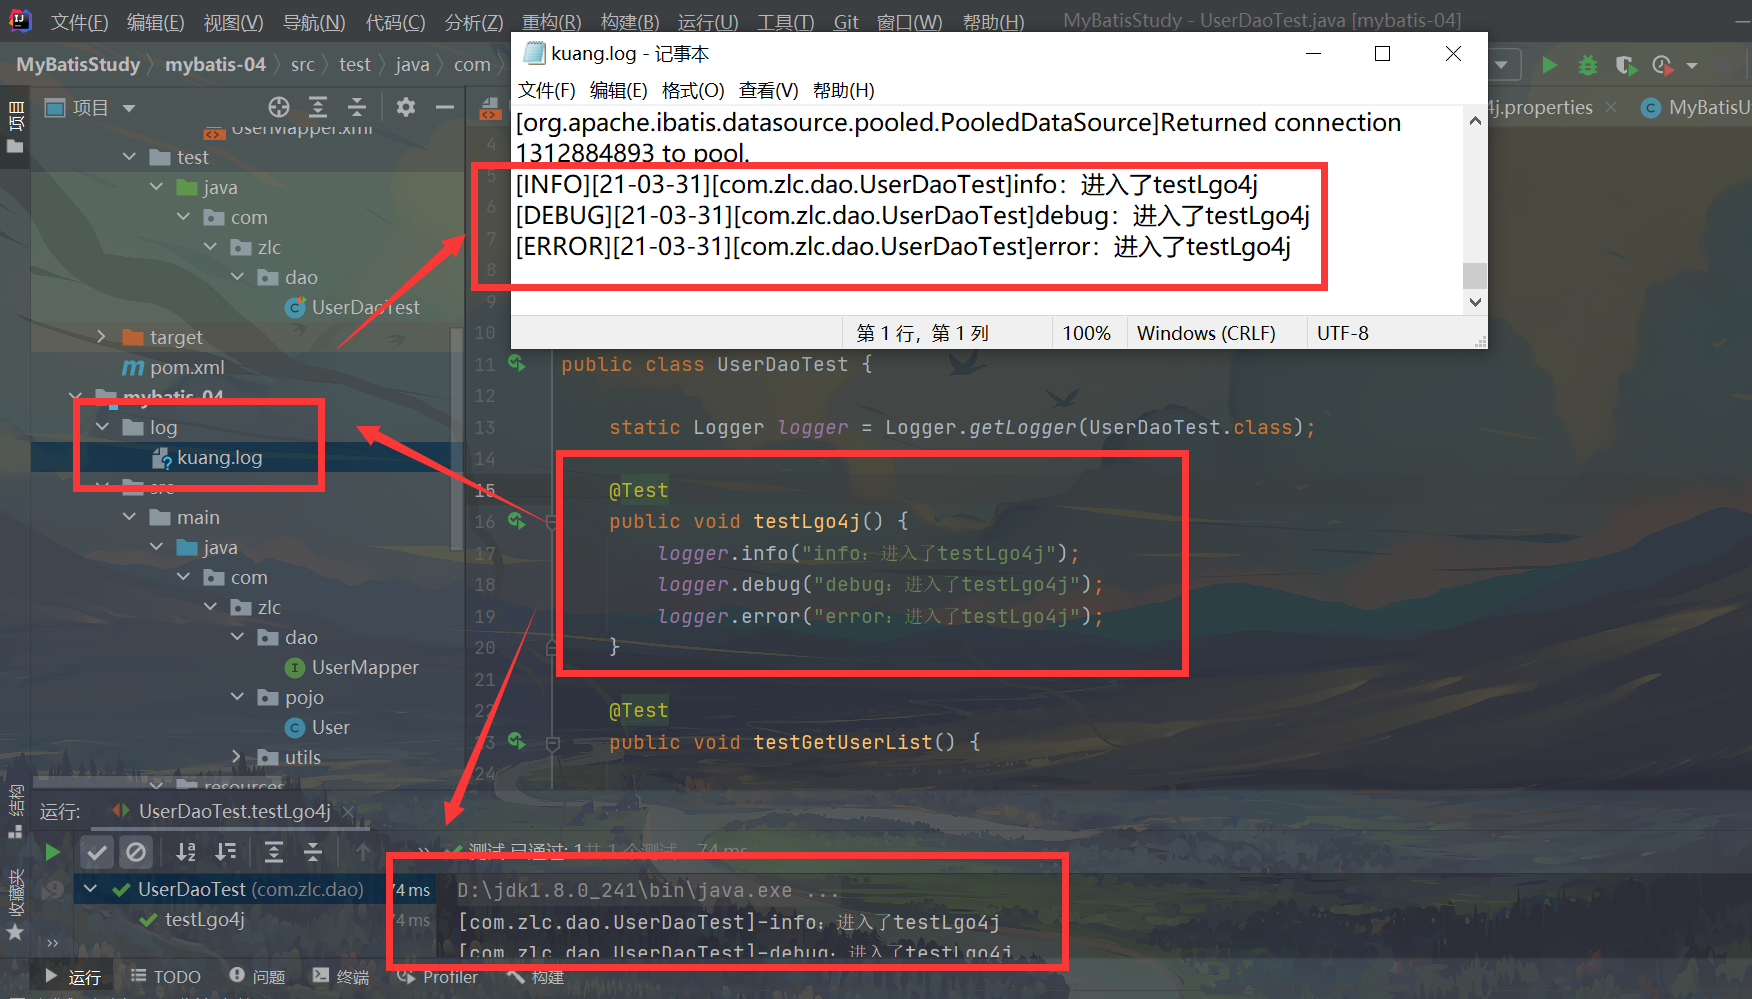Rerun the testLgo4j test with green arrow
The width and height of the screenshot is (1752, 999).
tap(53, 852)
